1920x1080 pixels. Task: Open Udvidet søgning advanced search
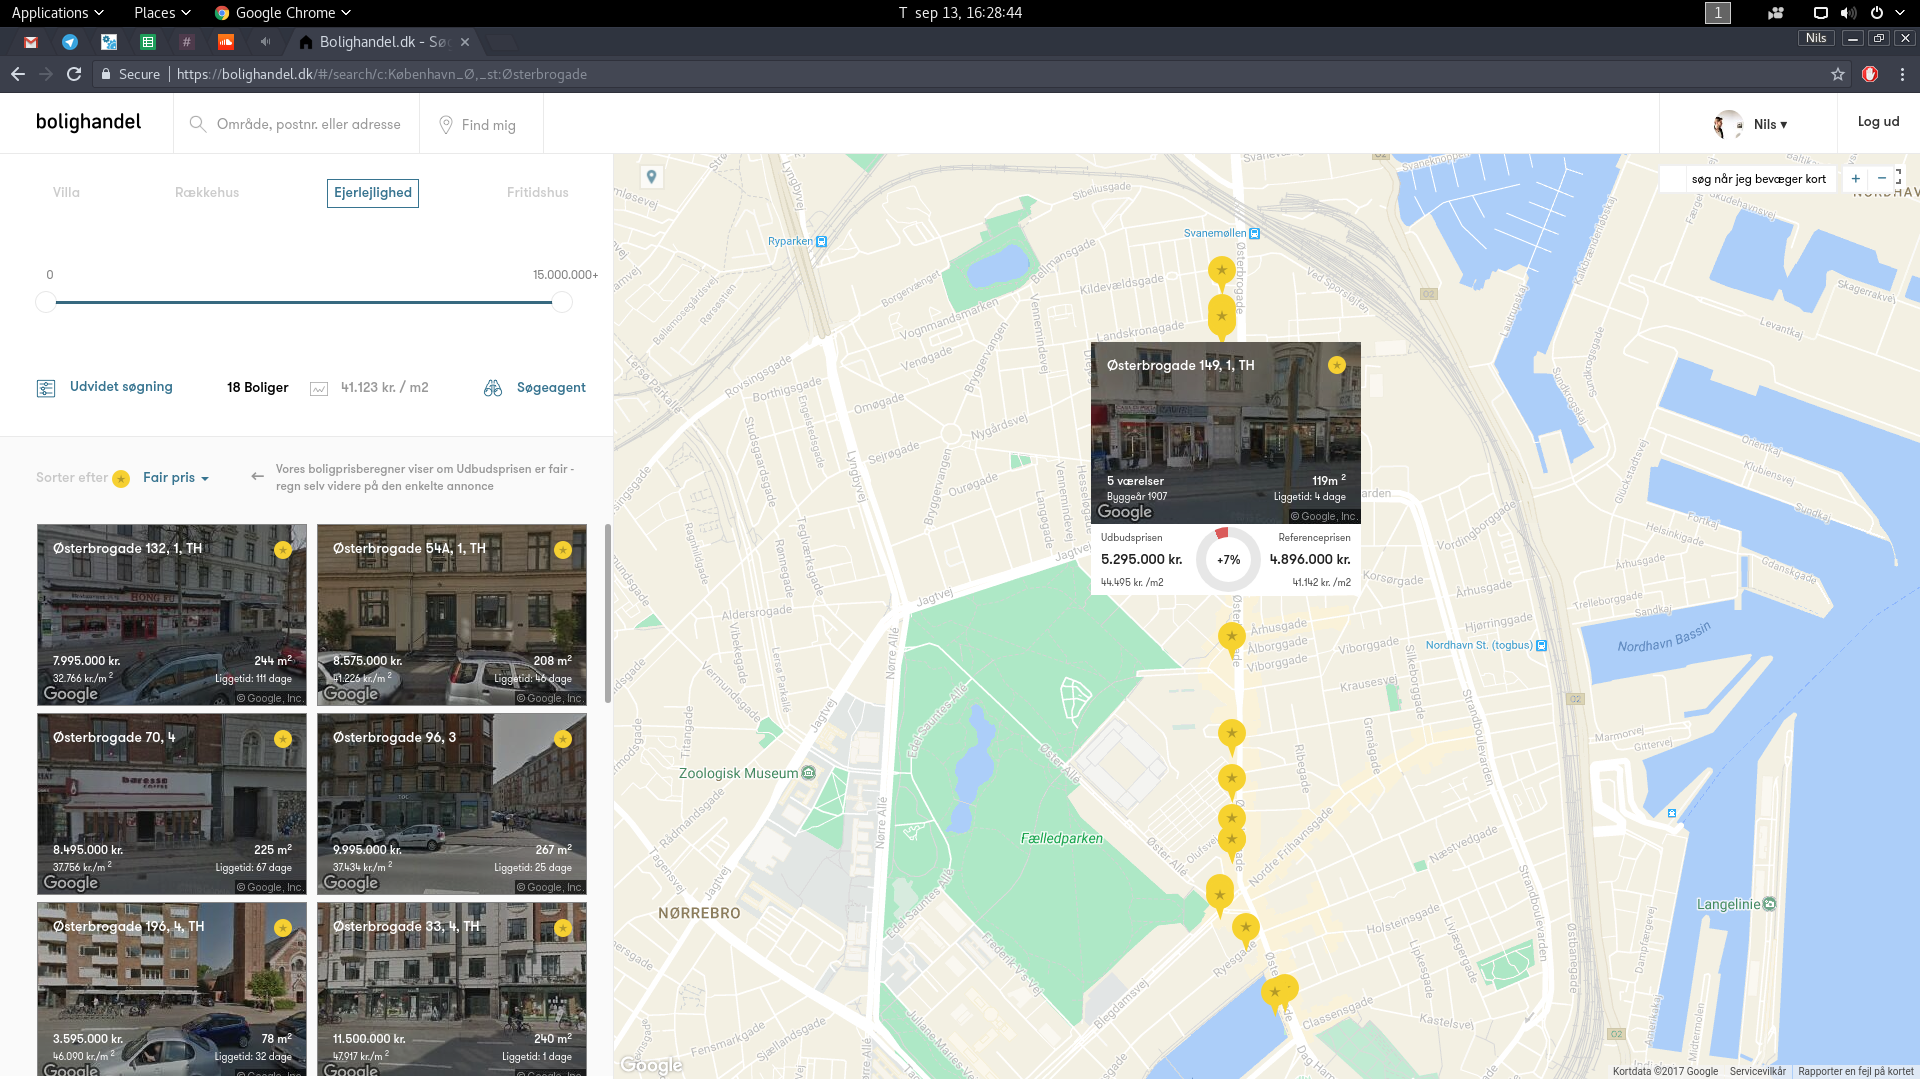(121, 387)
